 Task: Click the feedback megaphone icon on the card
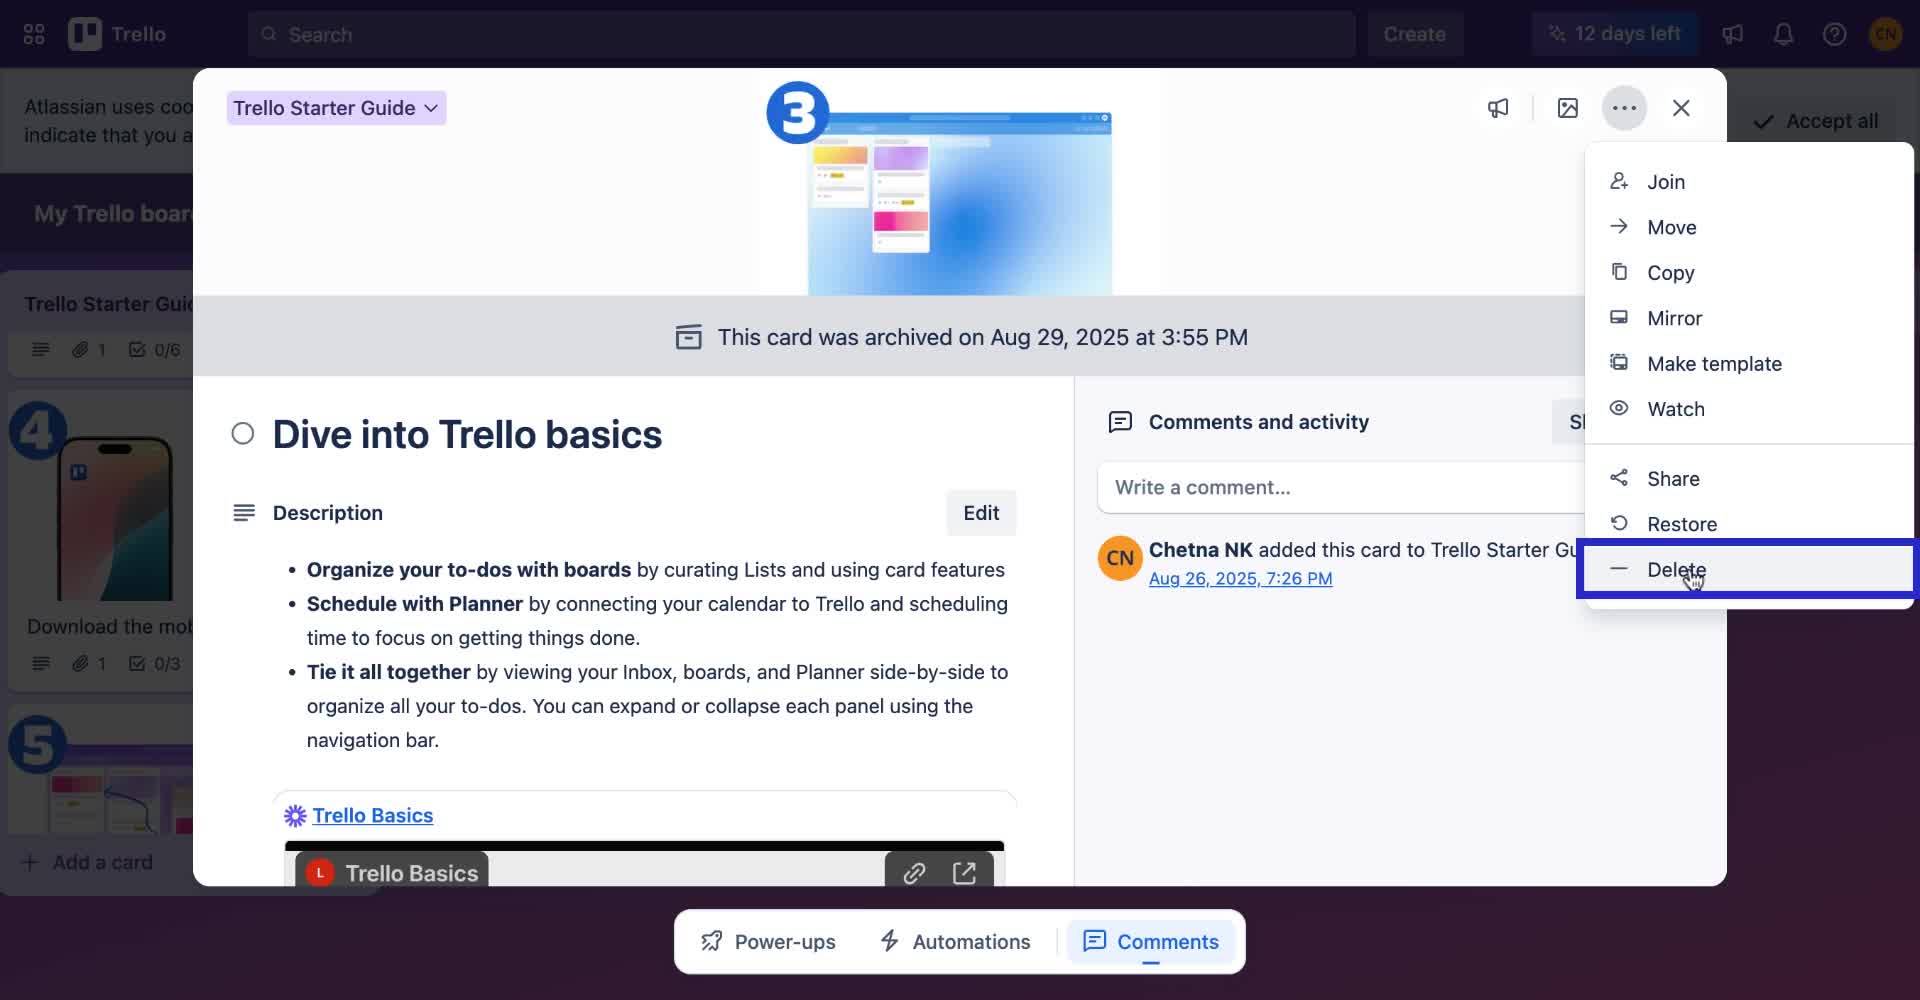(1497, 107)
